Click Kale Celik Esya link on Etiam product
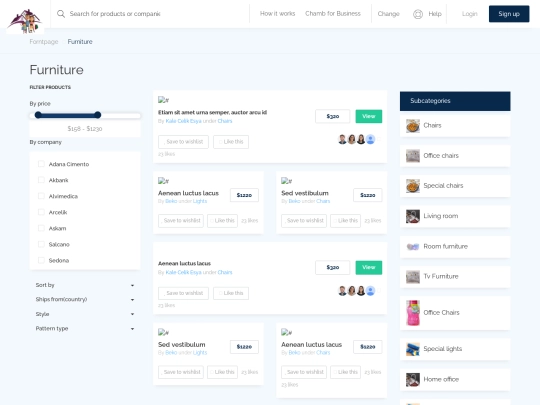Image resolution: width=540 pixels, height=405 pixels. click(184, 121)
